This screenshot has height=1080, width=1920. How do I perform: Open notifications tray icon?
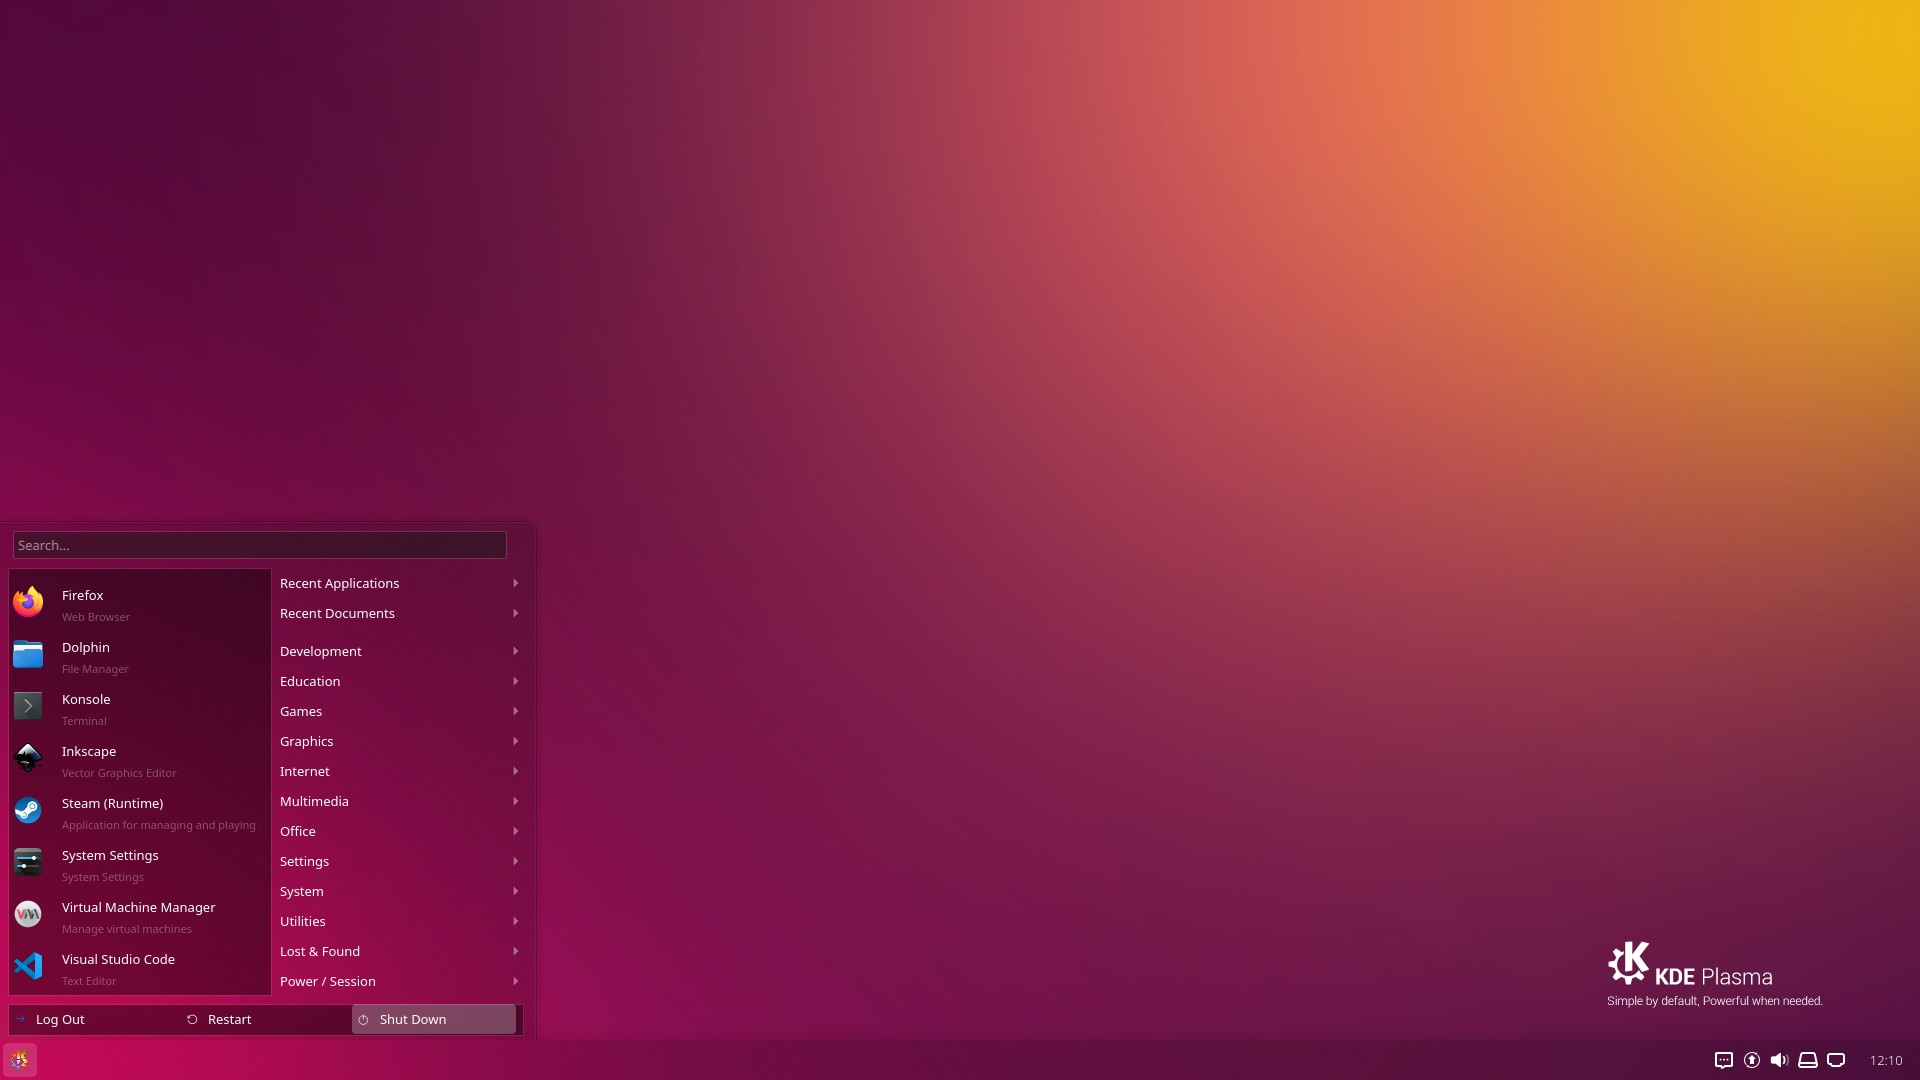[1724, 1060]
